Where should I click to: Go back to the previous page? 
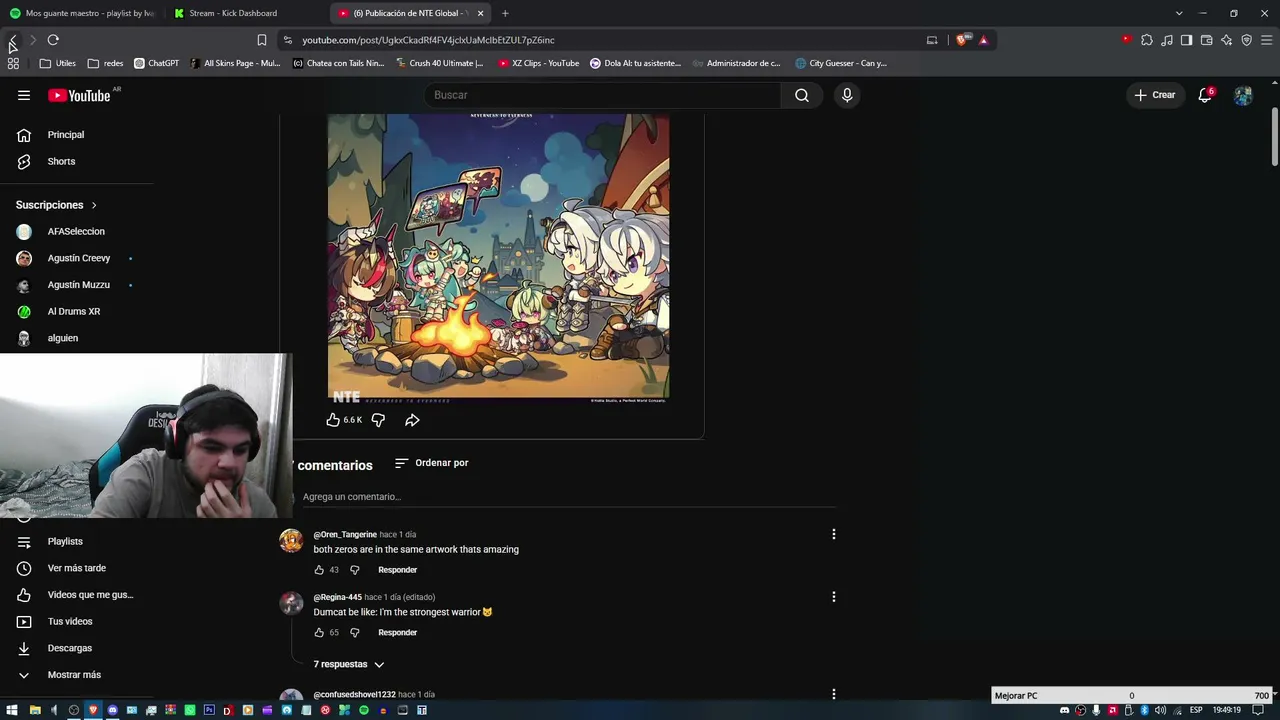tap(12, 40)
